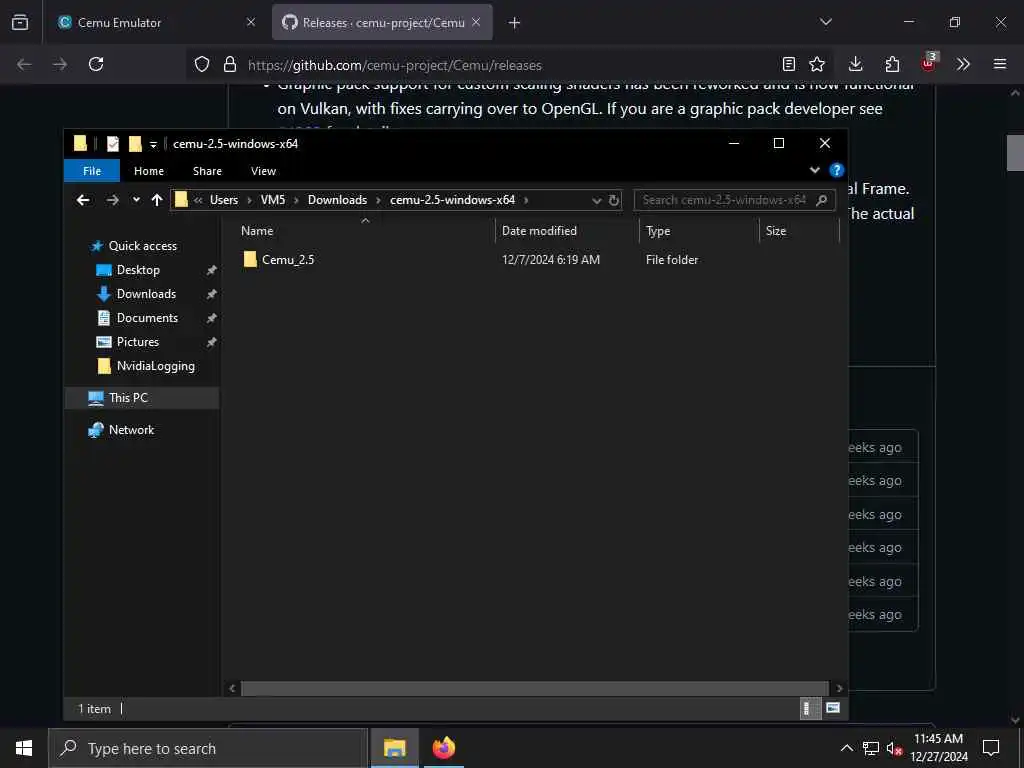Image resolution: width=1024 pixels, height=768 pixels.
Task: Close the Releases cemu-project tab
Action: [x=476, y=23]
